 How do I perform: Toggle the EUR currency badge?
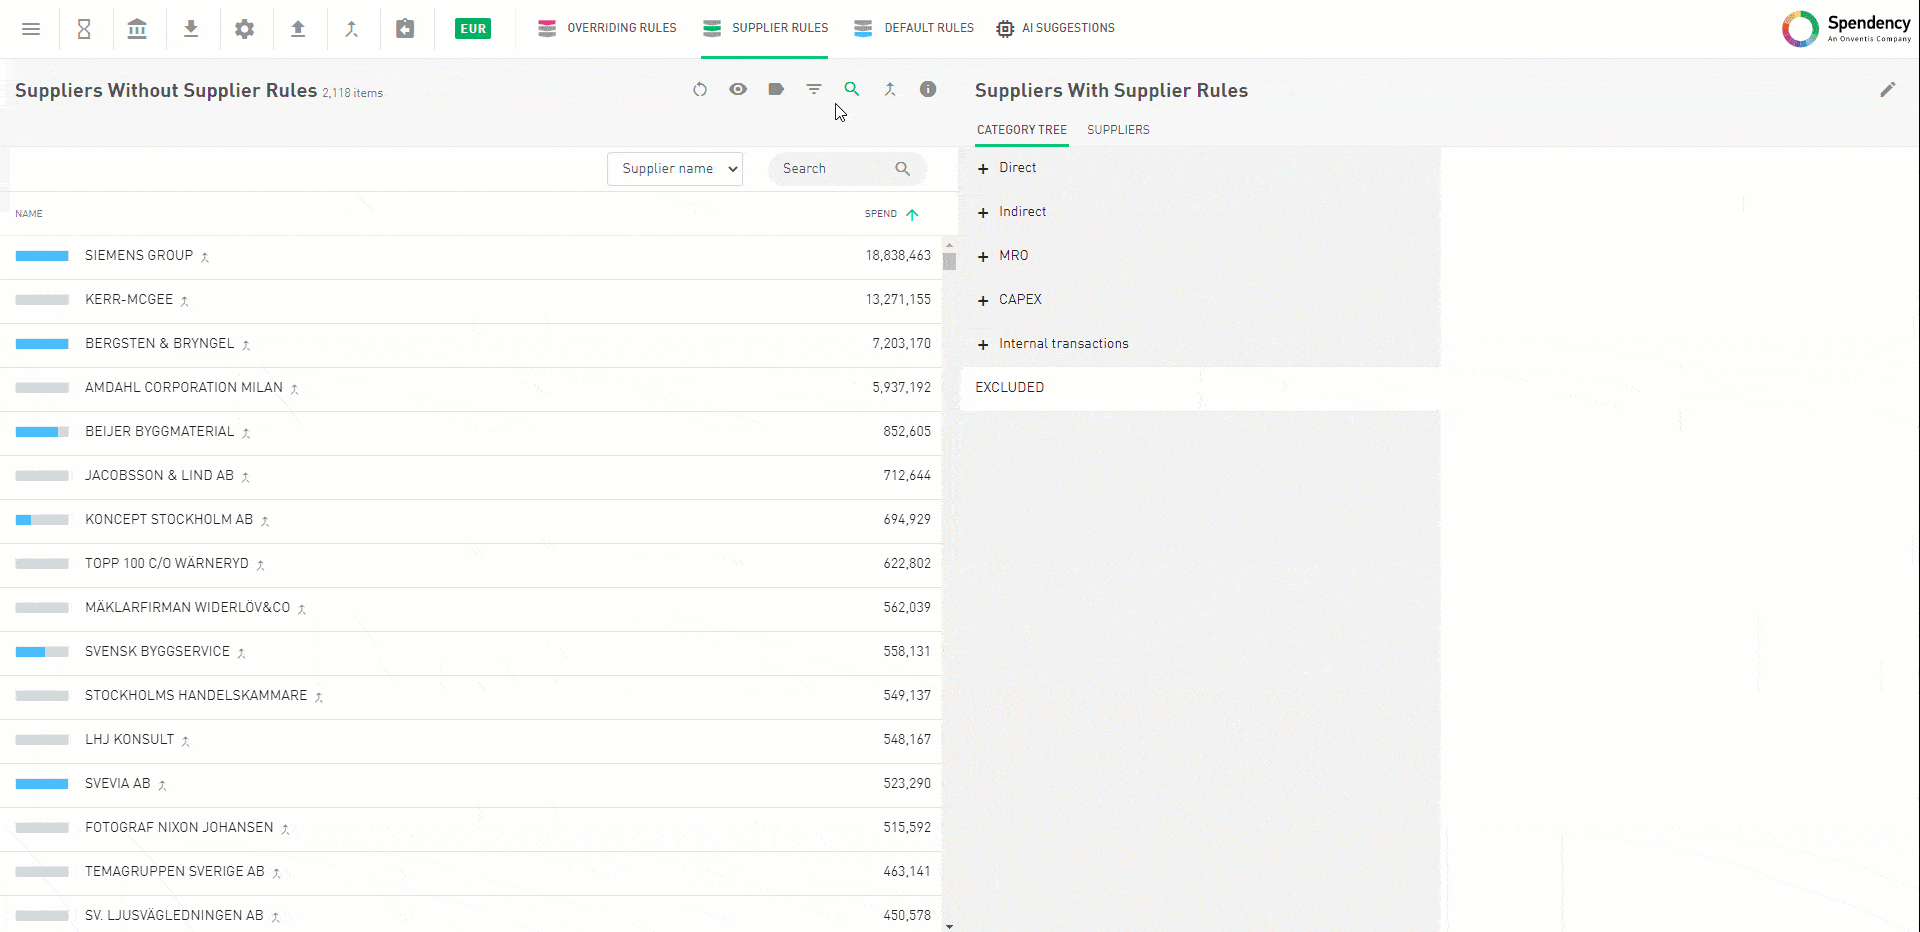473,29
